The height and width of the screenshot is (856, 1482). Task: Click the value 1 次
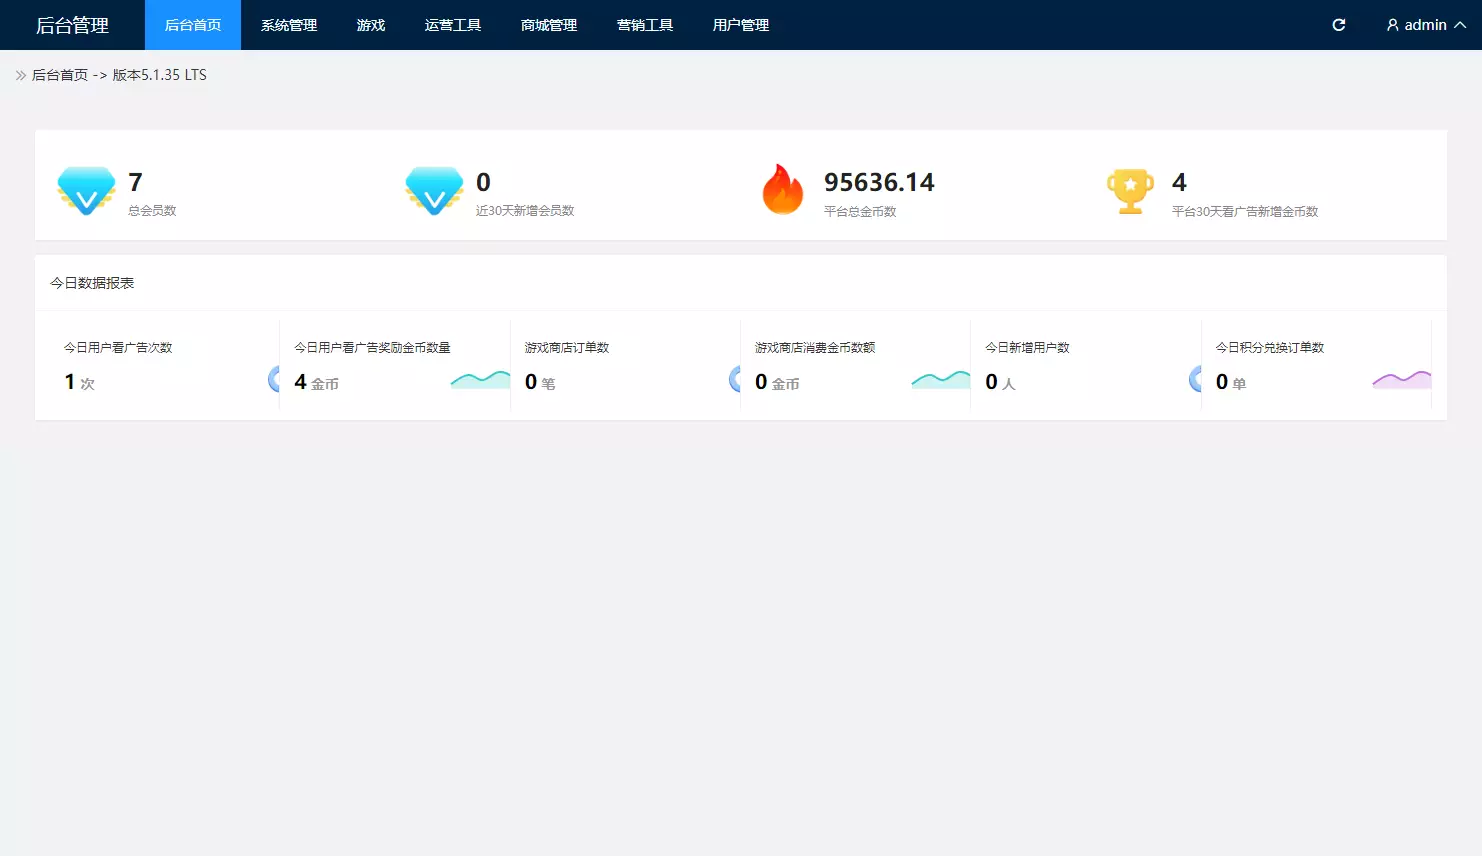pyautogui.click(x=80, y=382)
